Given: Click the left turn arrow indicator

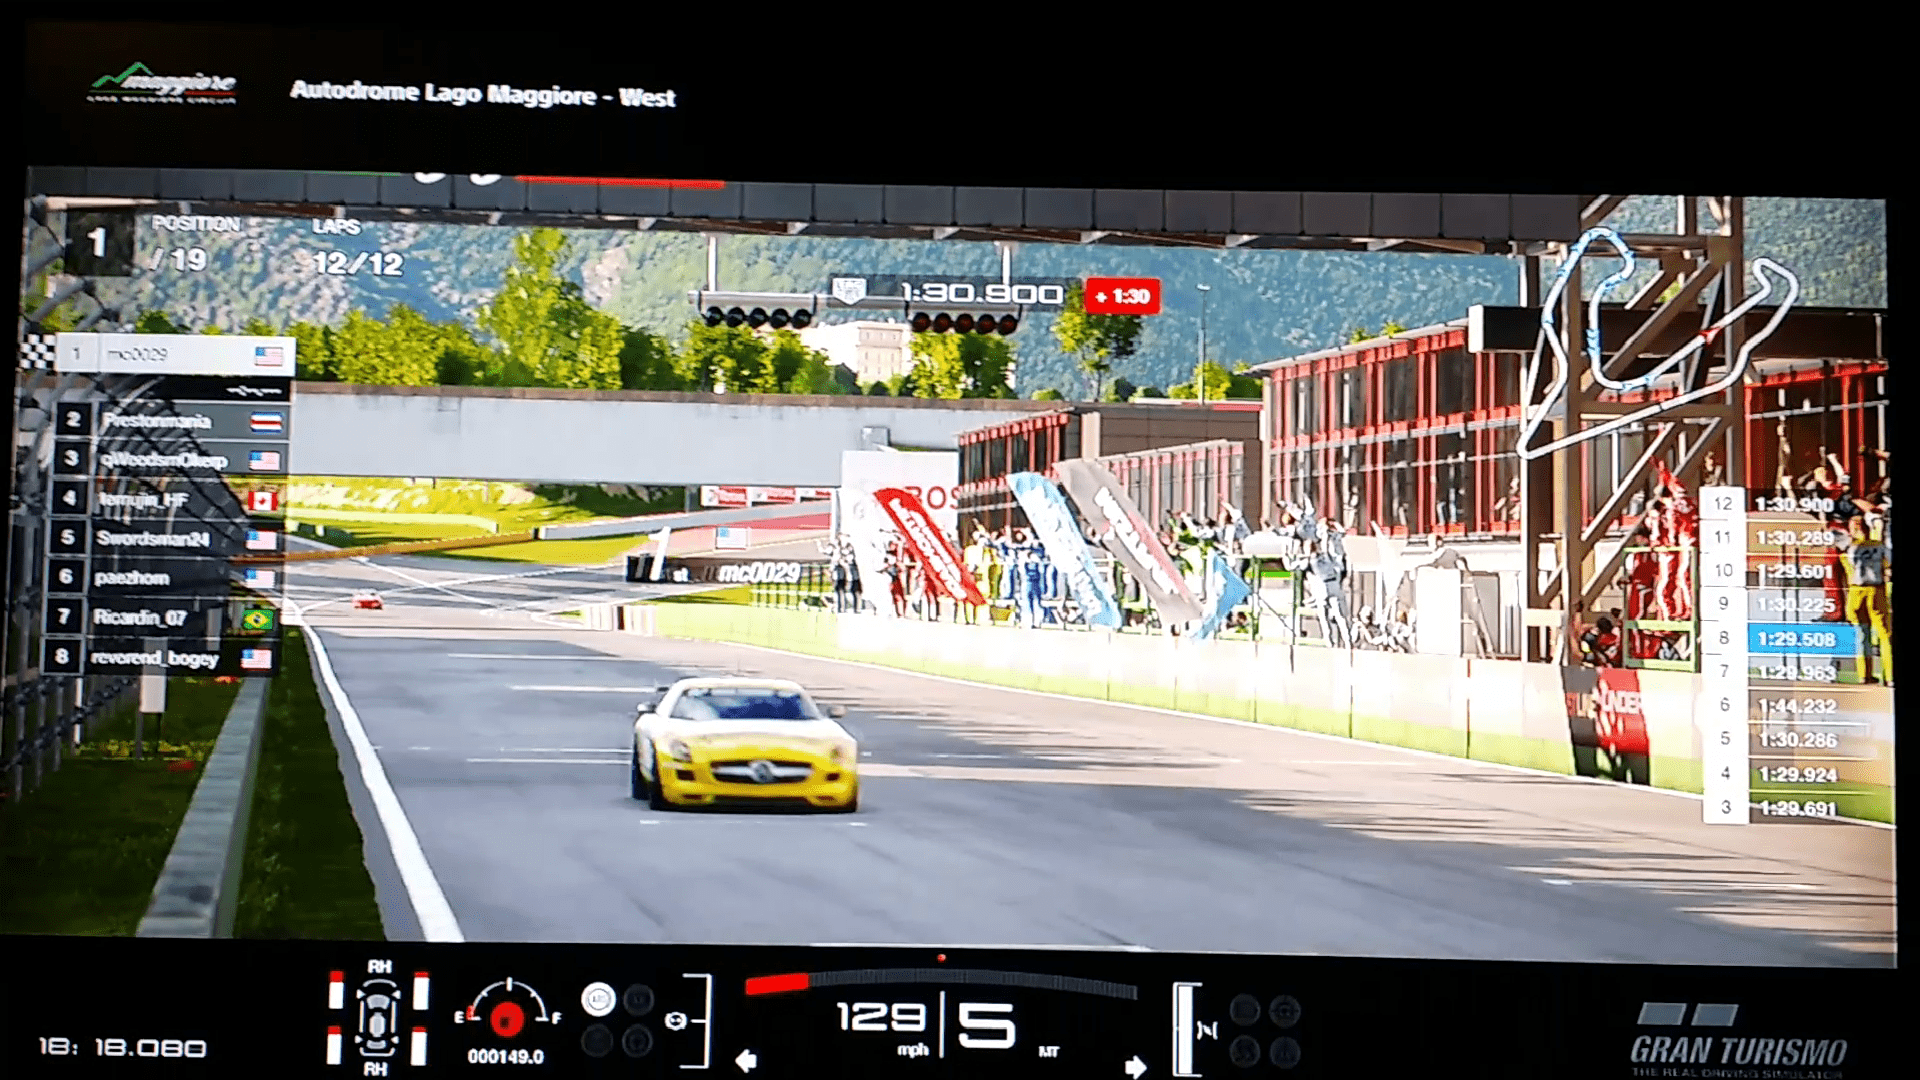Looking at the screenshot, I should click(746, 1060).
